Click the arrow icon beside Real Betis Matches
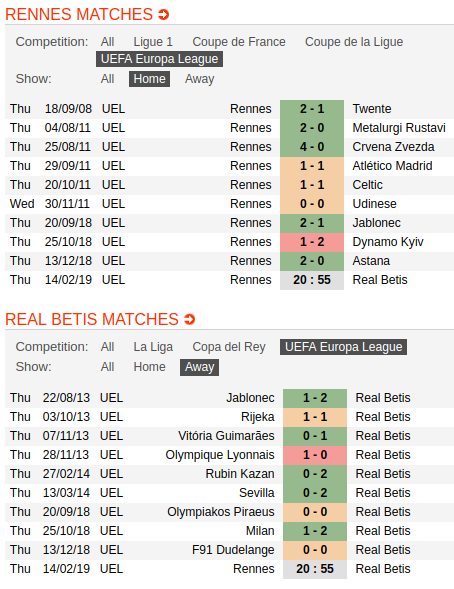The image size is (454, 589). (190, 319)
